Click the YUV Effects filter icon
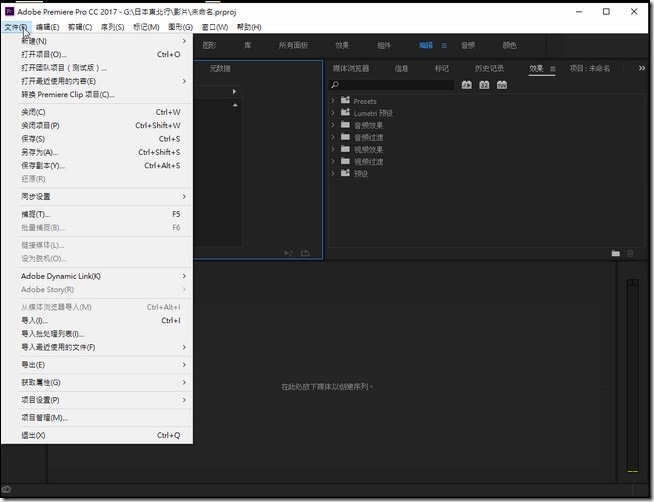The image size is (654, 502). pyautogui.click(x=502, y=85)
